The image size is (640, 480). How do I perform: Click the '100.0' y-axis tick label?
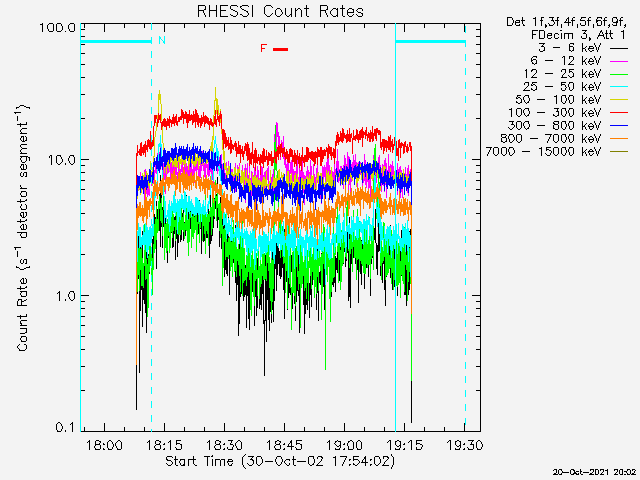coord(58,28)
